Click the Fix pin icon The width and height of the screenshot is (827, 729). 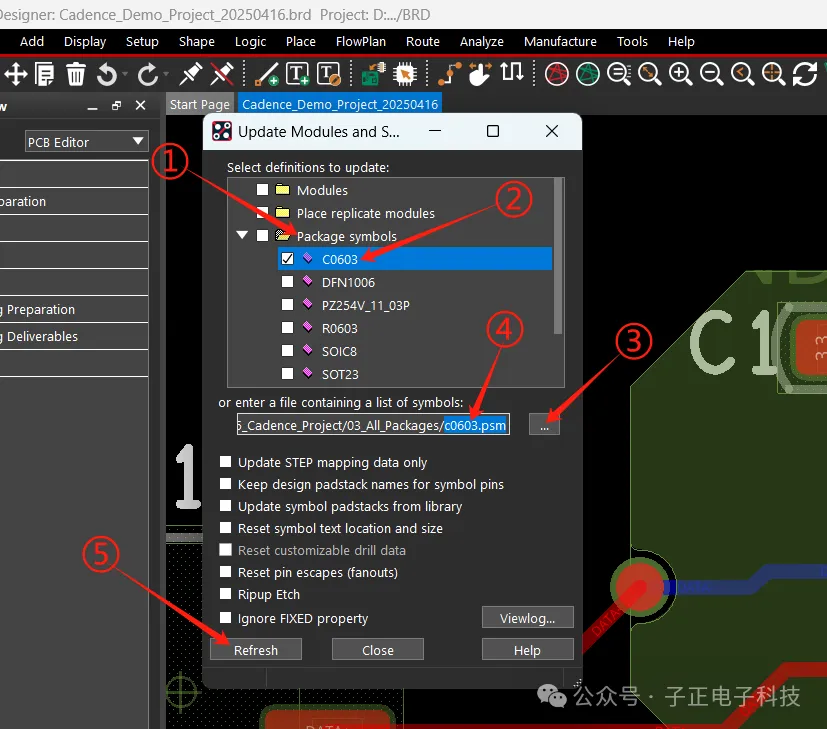(x=190, y=74)
